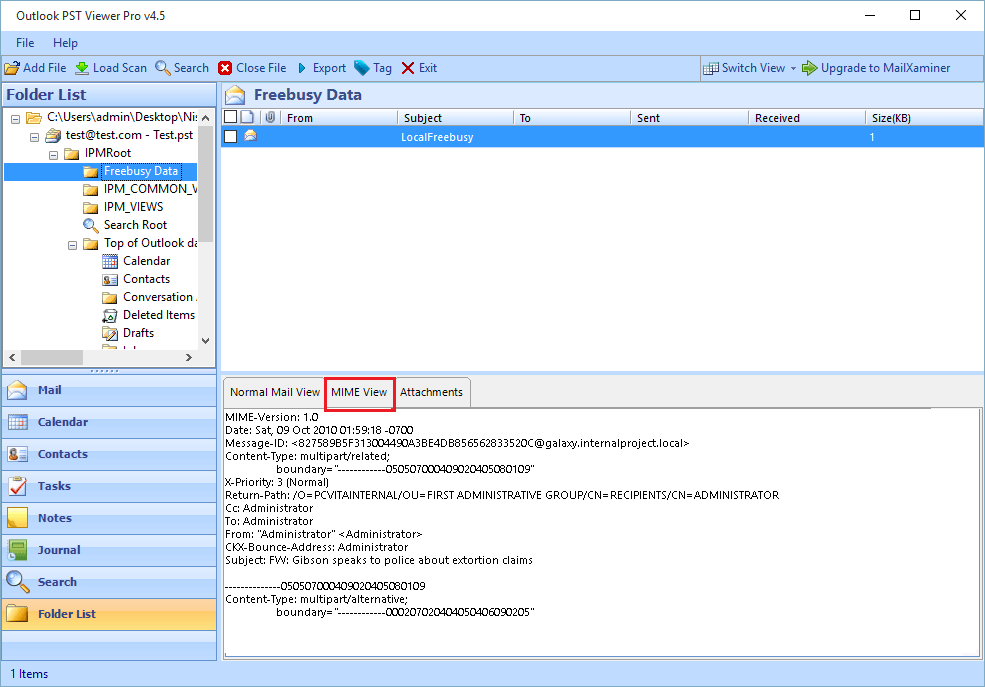The height and width of the screenshot is (687, 985).
Task: Click the scroll right arrow under folder tree
Action: coord(188,357)
